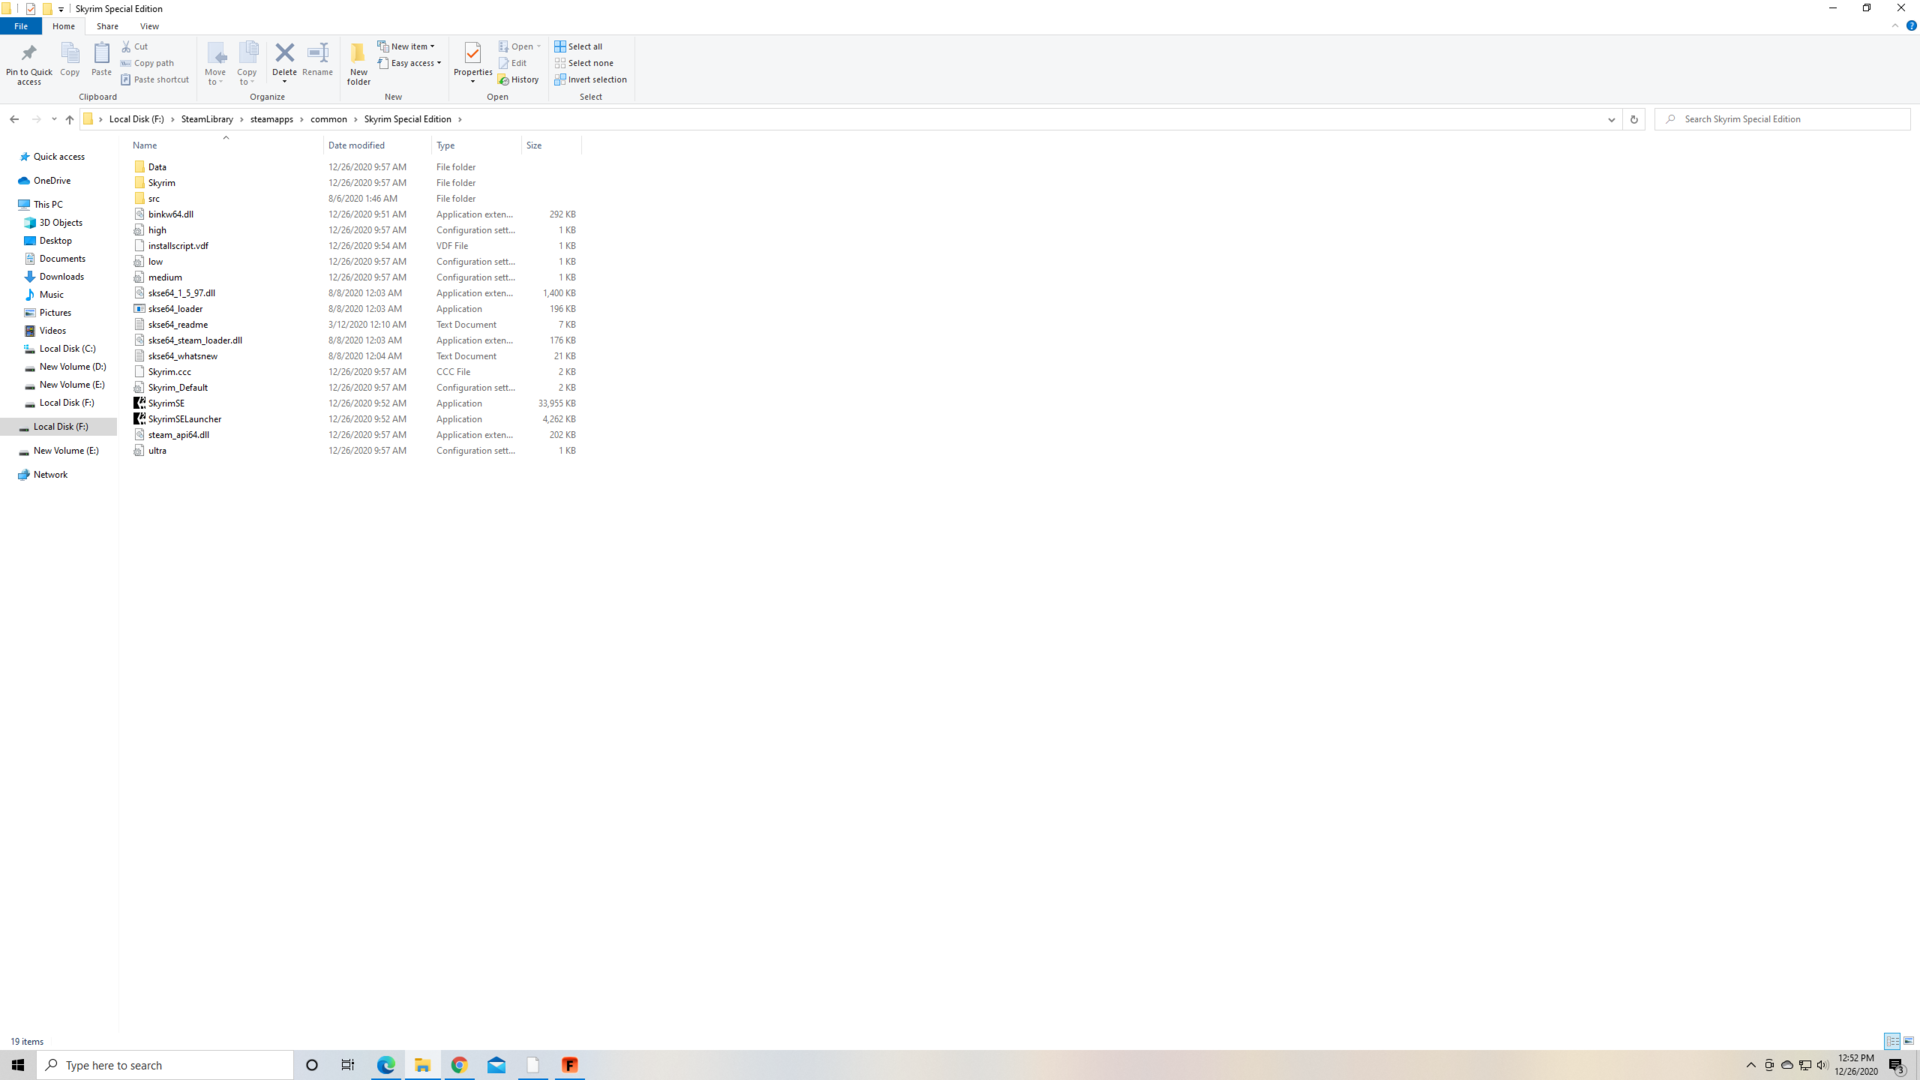This screenshot has height=1080, width=1920.
Task: Open Quick Access Toolbar customize dropdown
Action: (61, 9)
